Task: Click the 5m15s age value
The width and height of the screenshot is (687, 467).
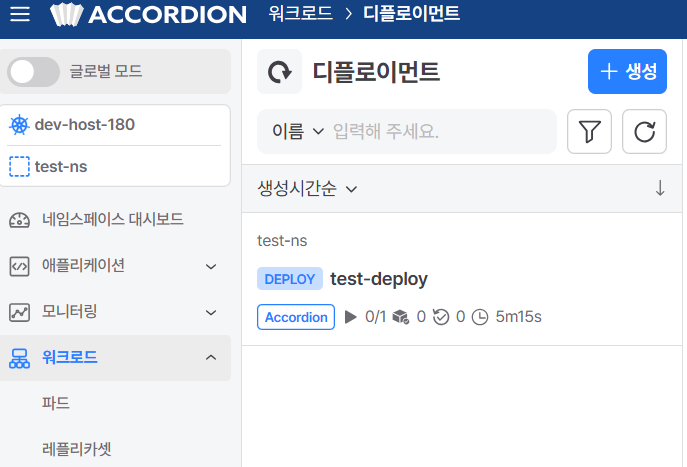Action: (518, 316)
